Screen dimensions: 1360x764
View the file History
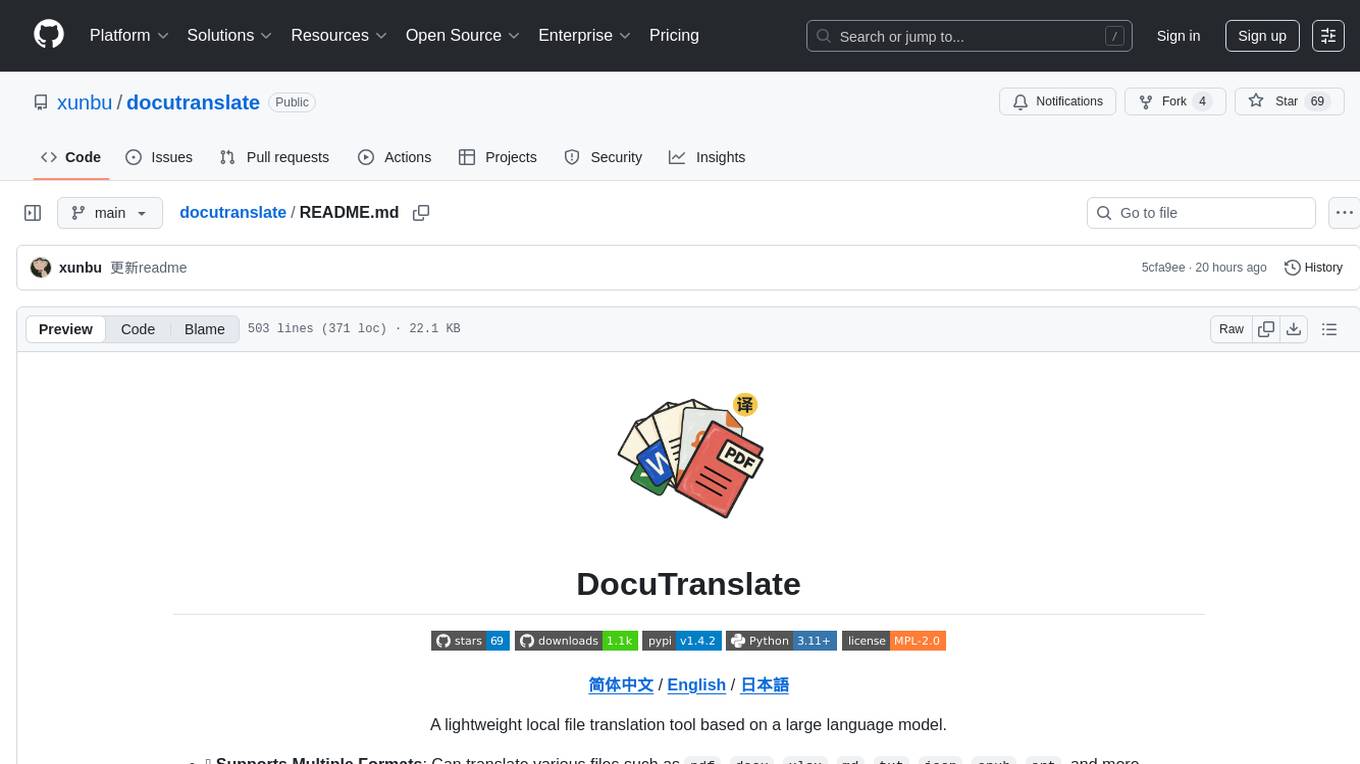click(1313, 267)
